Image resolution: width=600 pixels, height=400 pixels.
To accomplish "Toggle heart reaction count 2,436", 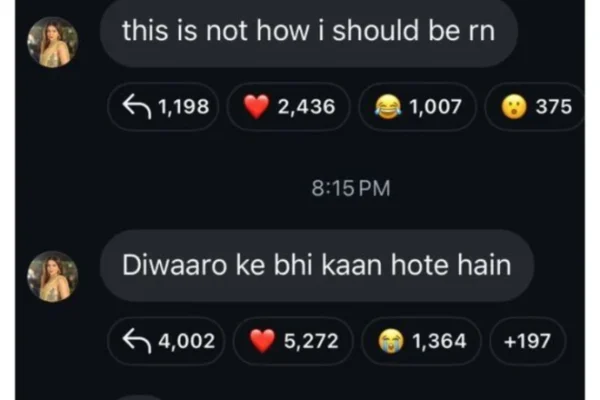I will 307,107.
